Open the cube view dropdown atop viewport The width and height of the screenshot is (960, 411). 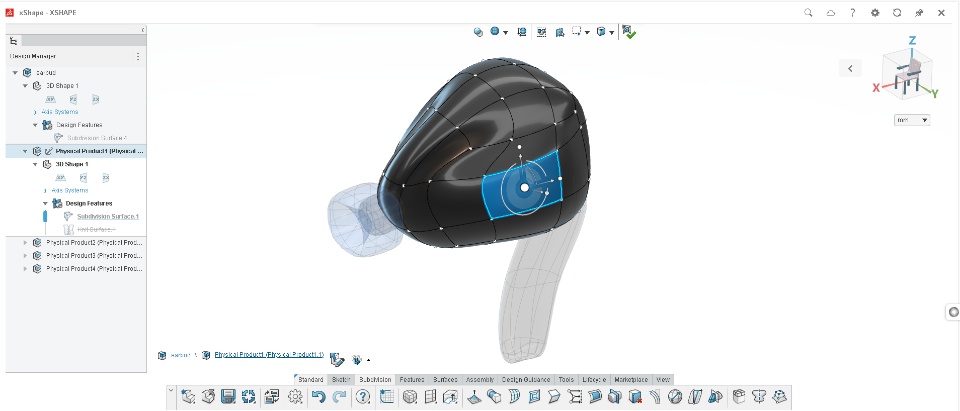(612, 32)
